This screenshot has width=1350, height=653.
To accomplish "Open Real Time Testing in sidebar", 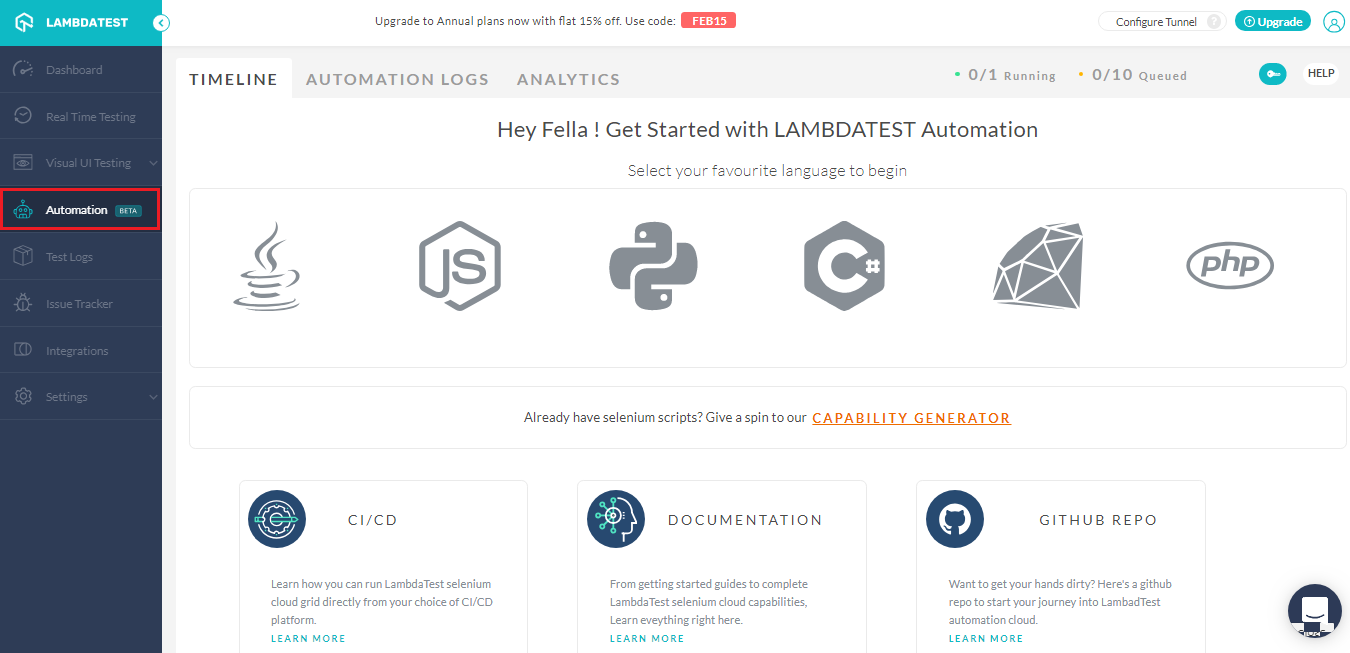I will (90, 117).
